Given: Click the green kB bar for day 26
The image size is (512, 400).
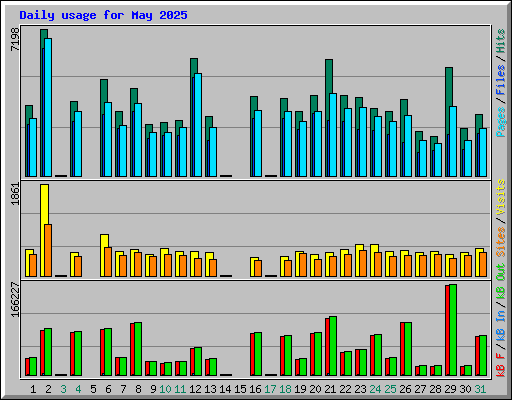Looking at the screenshot, I should (x=408, y=349).
